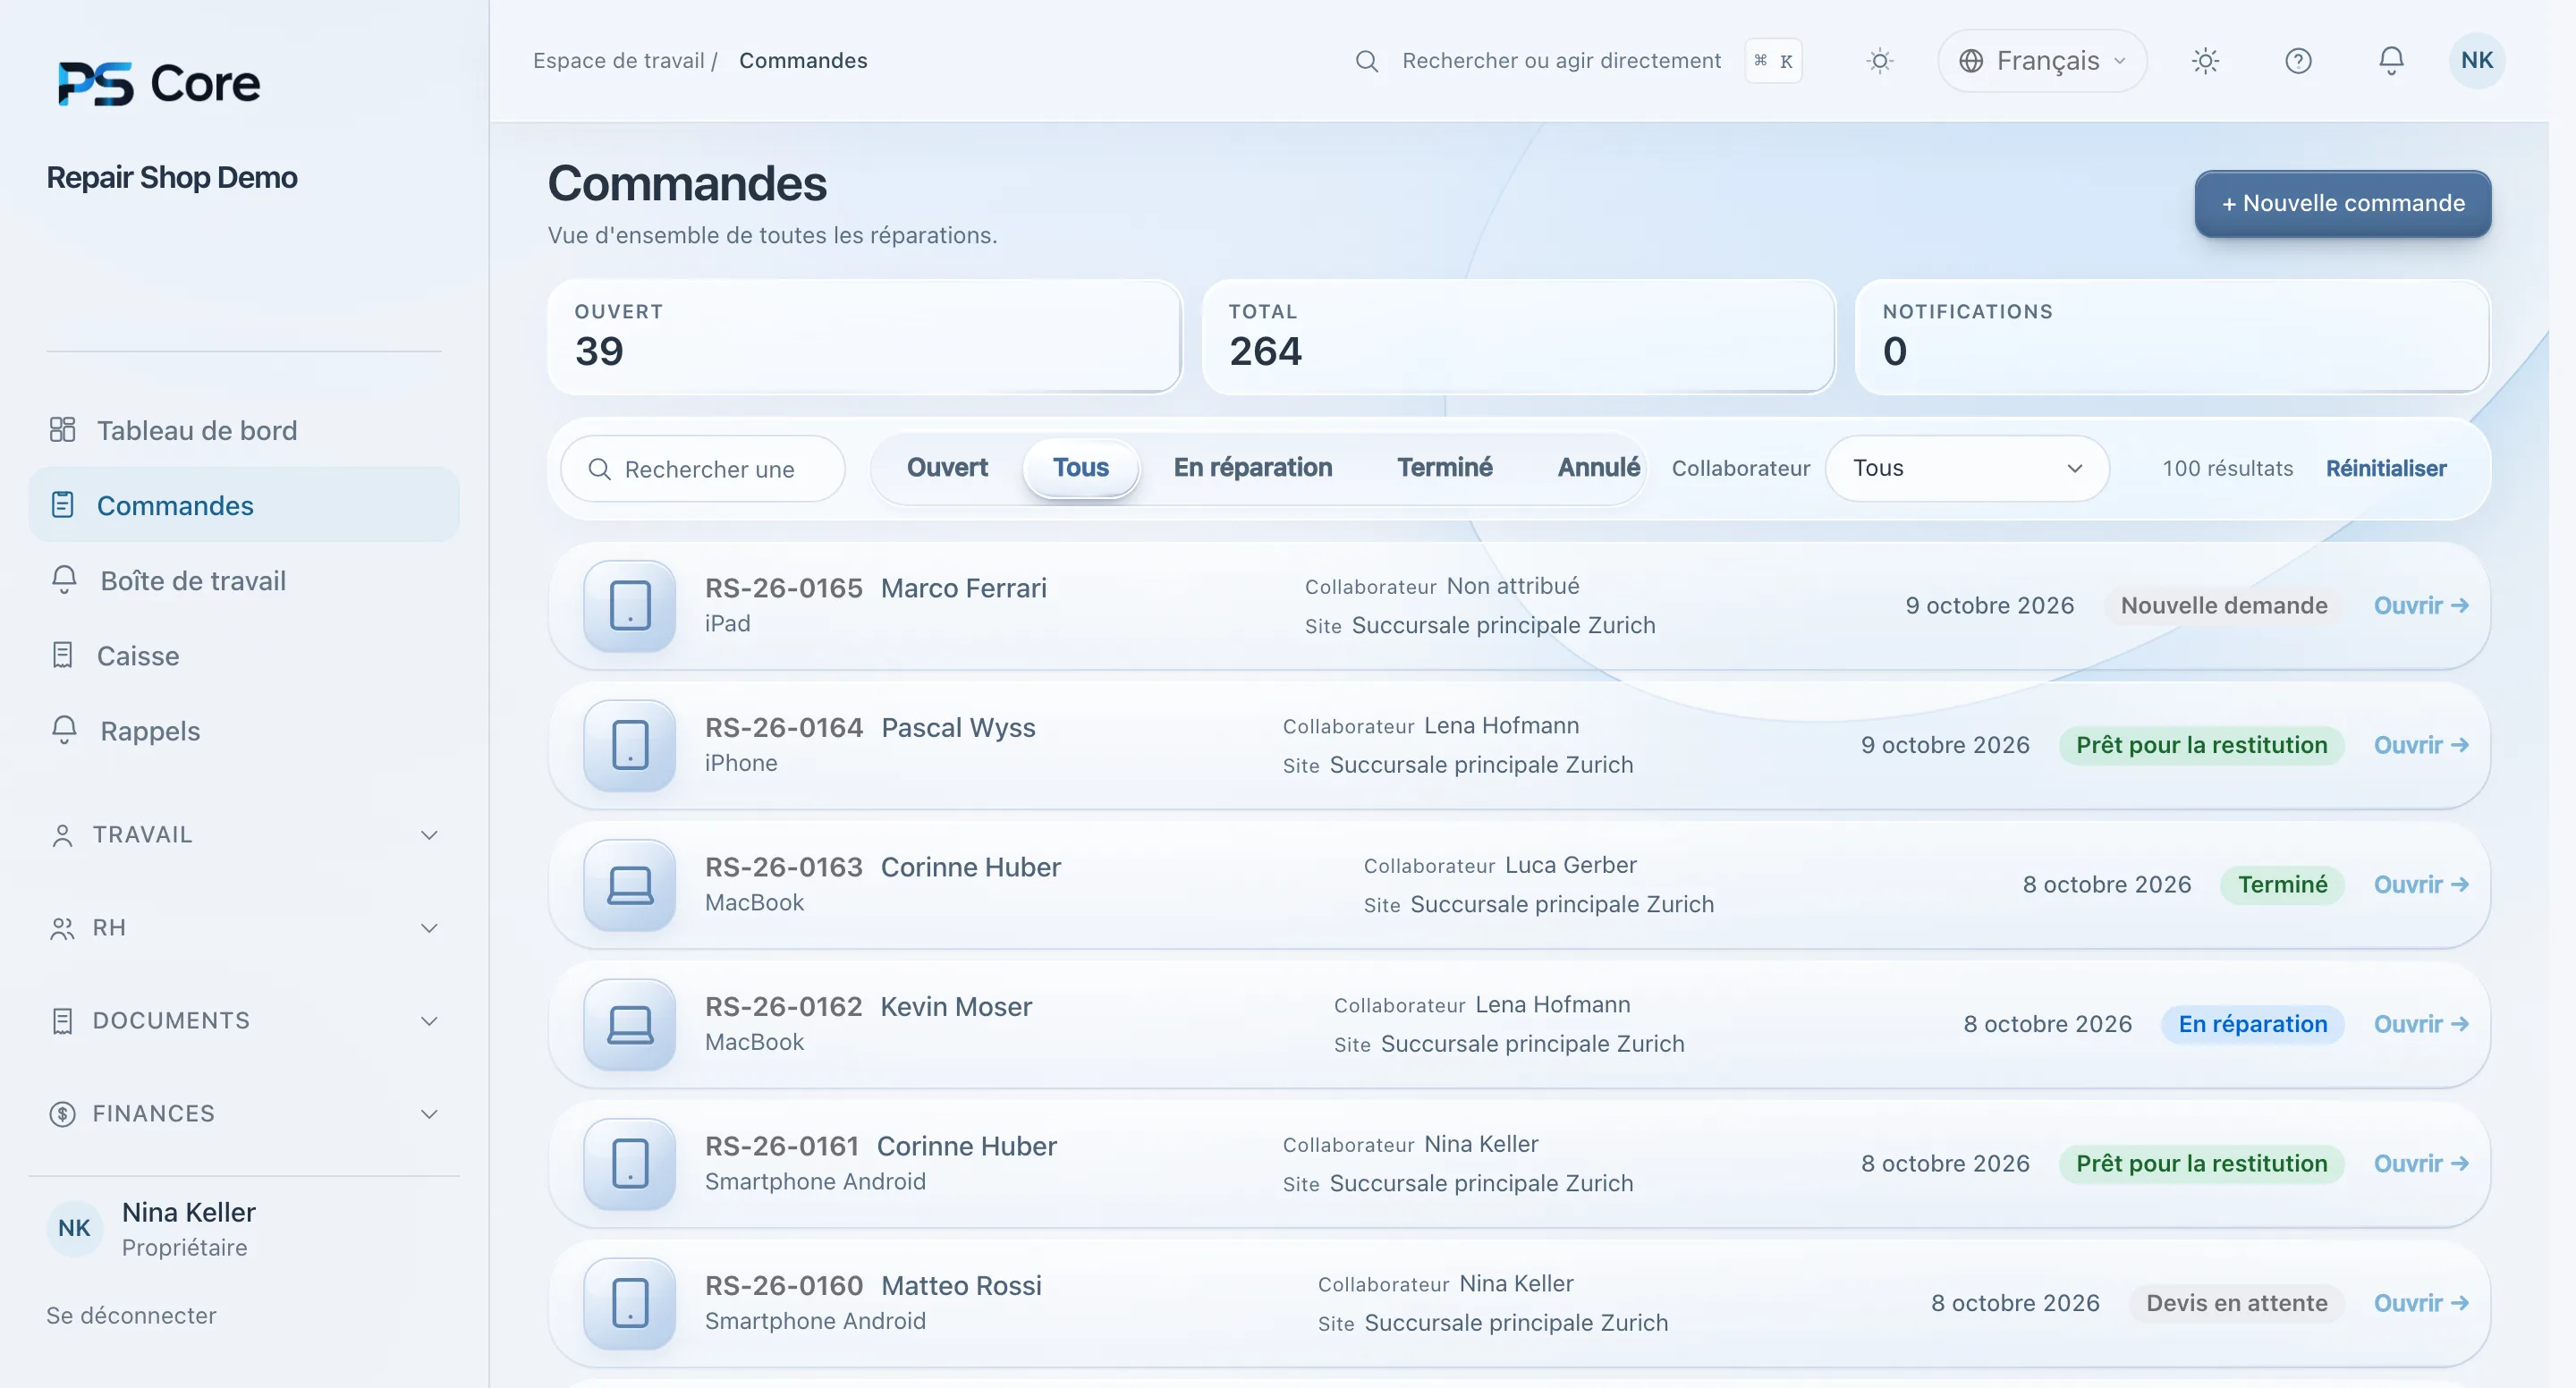Viewport: 2576px width, 1388px height.
Task: Click the search magnifier icon in header
Action: pos(1366,61)
